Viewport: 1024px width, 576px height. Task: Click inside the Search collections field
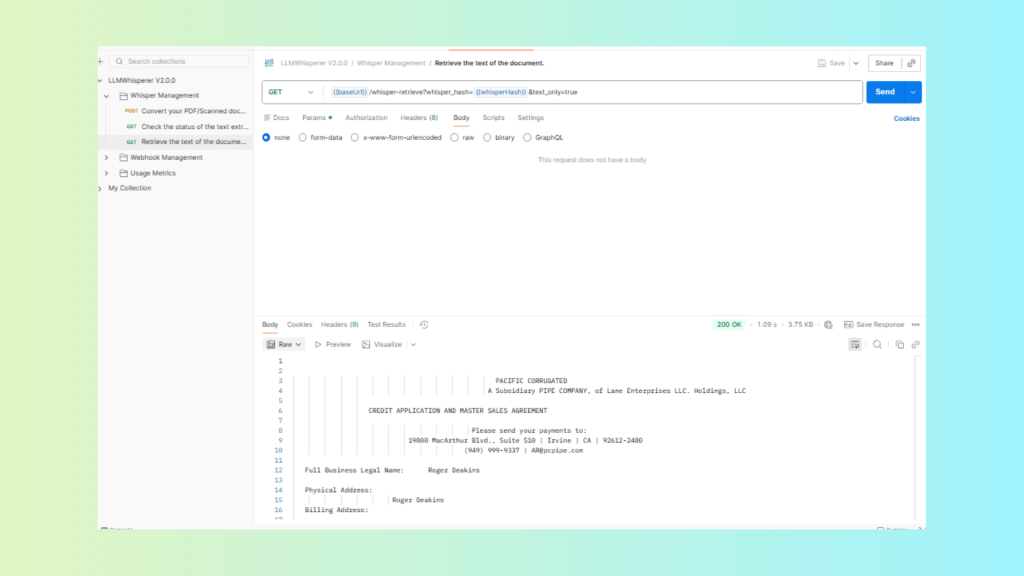(x=180, y=62)
